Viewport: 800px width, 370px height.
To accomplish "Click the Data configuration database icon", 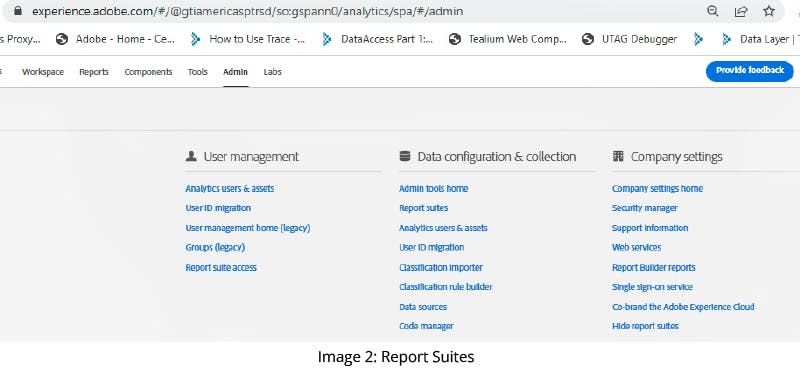I will pos(405,156).
